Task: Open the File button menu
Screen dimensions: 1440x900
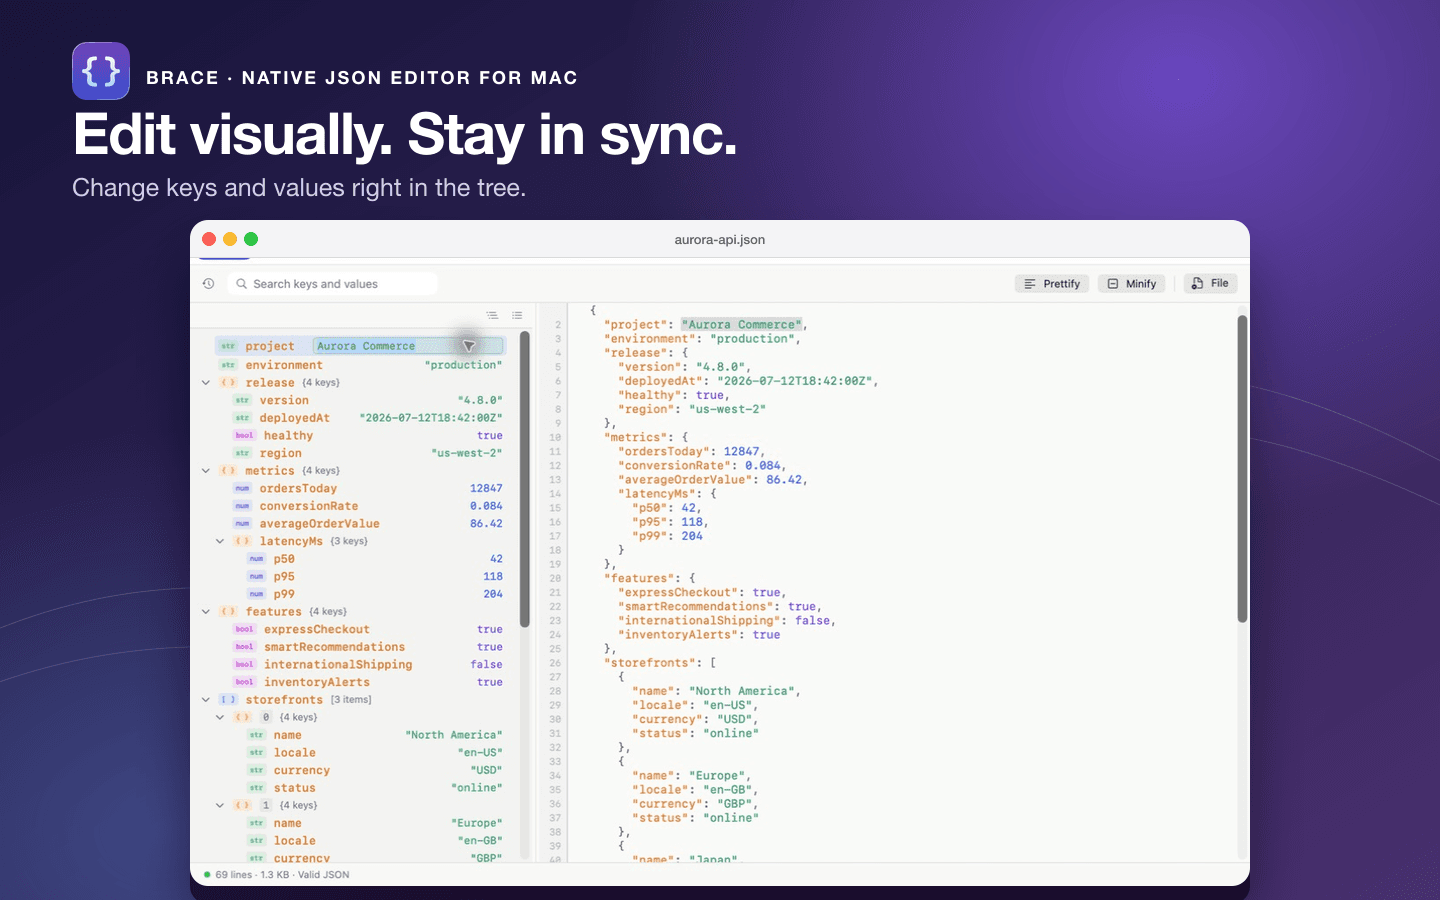Action: point(1210,283)
